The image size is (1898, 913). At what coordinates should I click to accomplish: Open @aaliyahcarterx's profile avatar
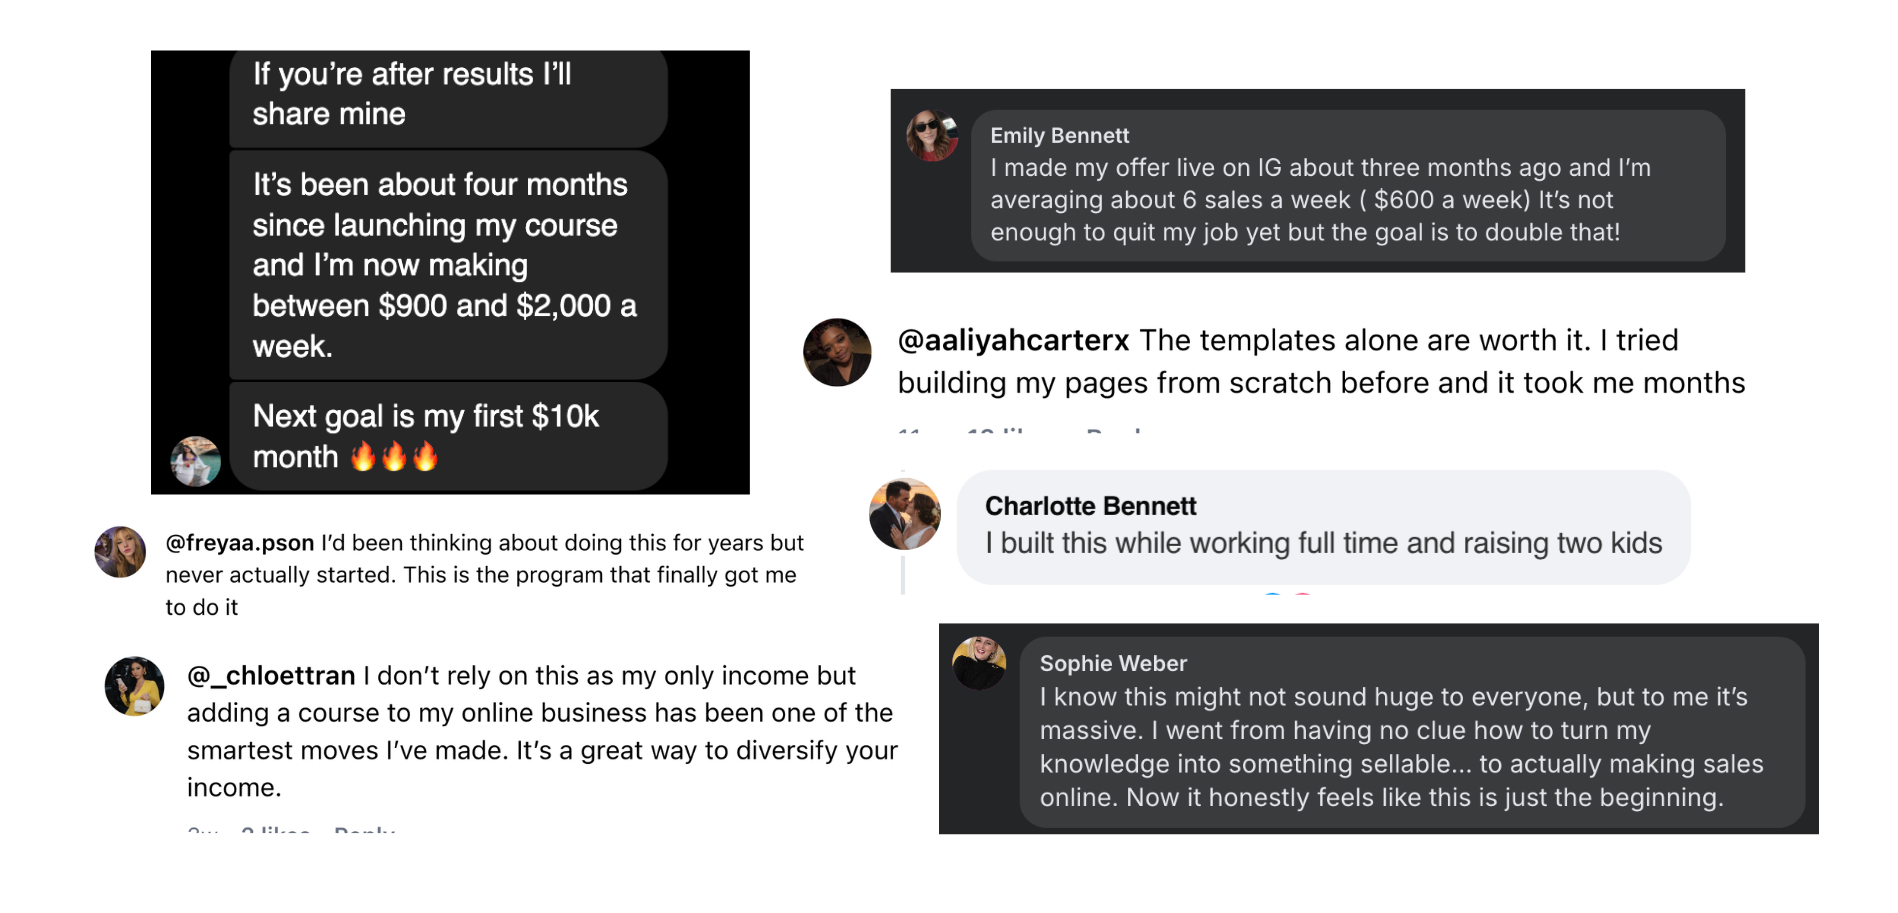pyautogui.click(x=837, y=352)
